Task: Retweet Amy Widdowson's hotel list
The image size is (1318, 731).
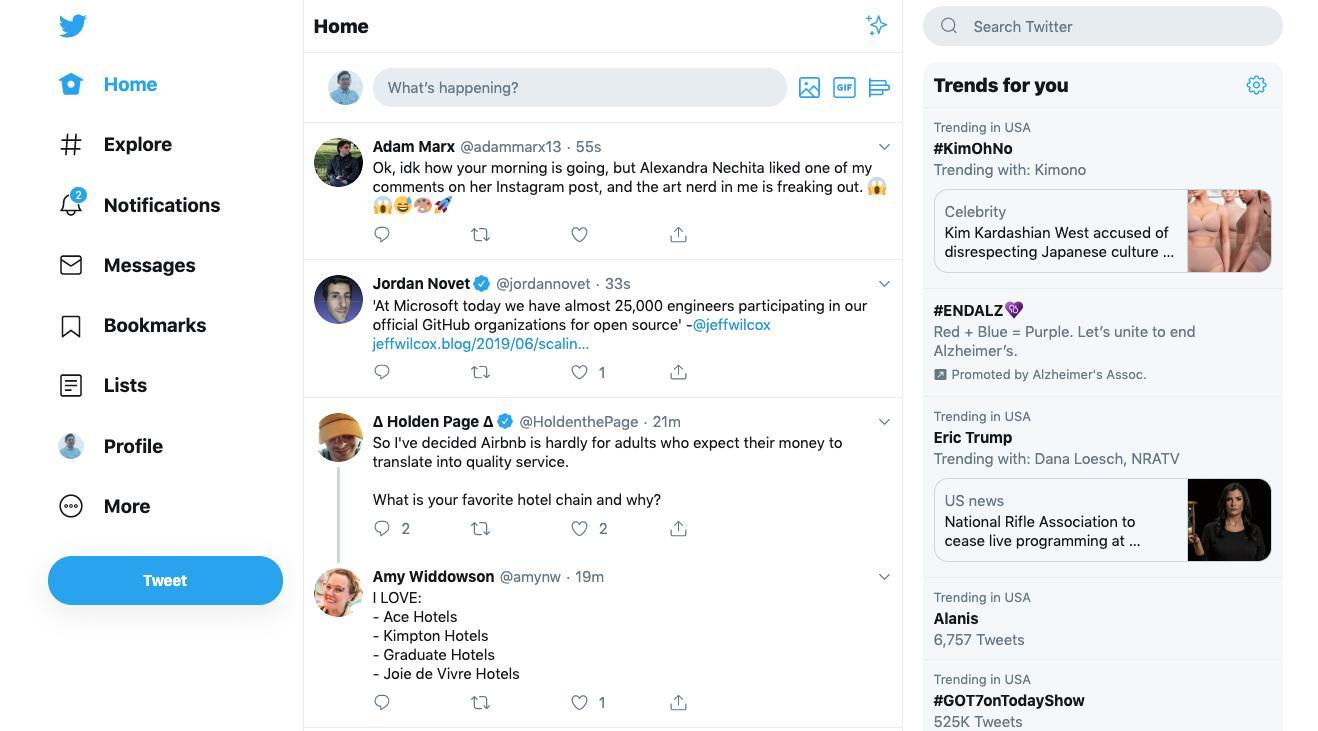Action: [480, 702]
